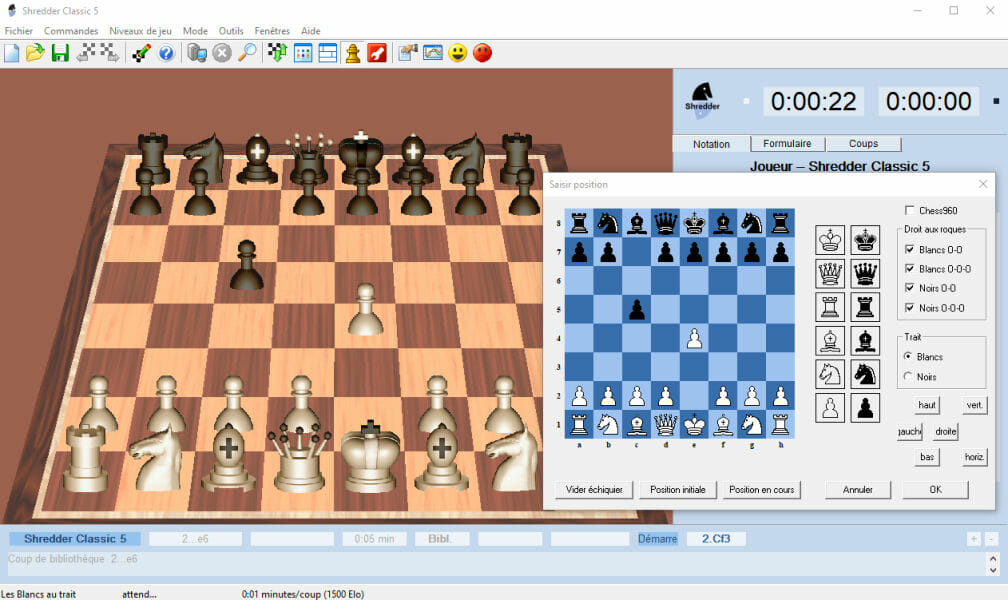
Task: Click Annuler in the Saisir position dialog
Action: [x=858, y=489]
